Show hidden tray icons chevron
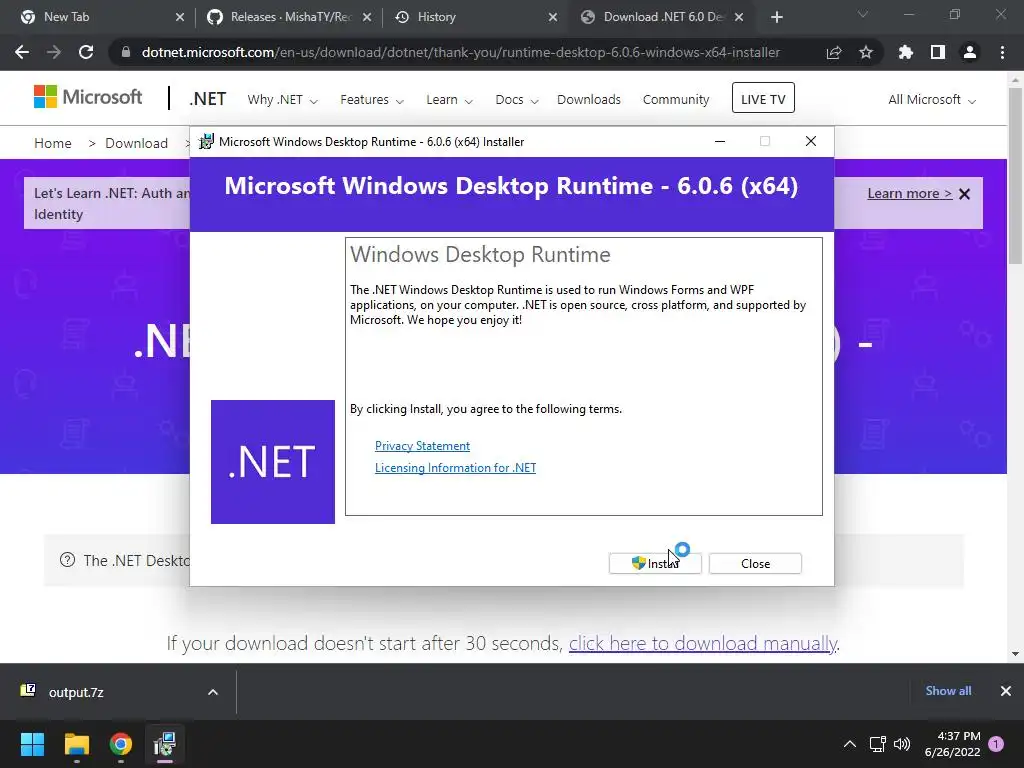 850,744
